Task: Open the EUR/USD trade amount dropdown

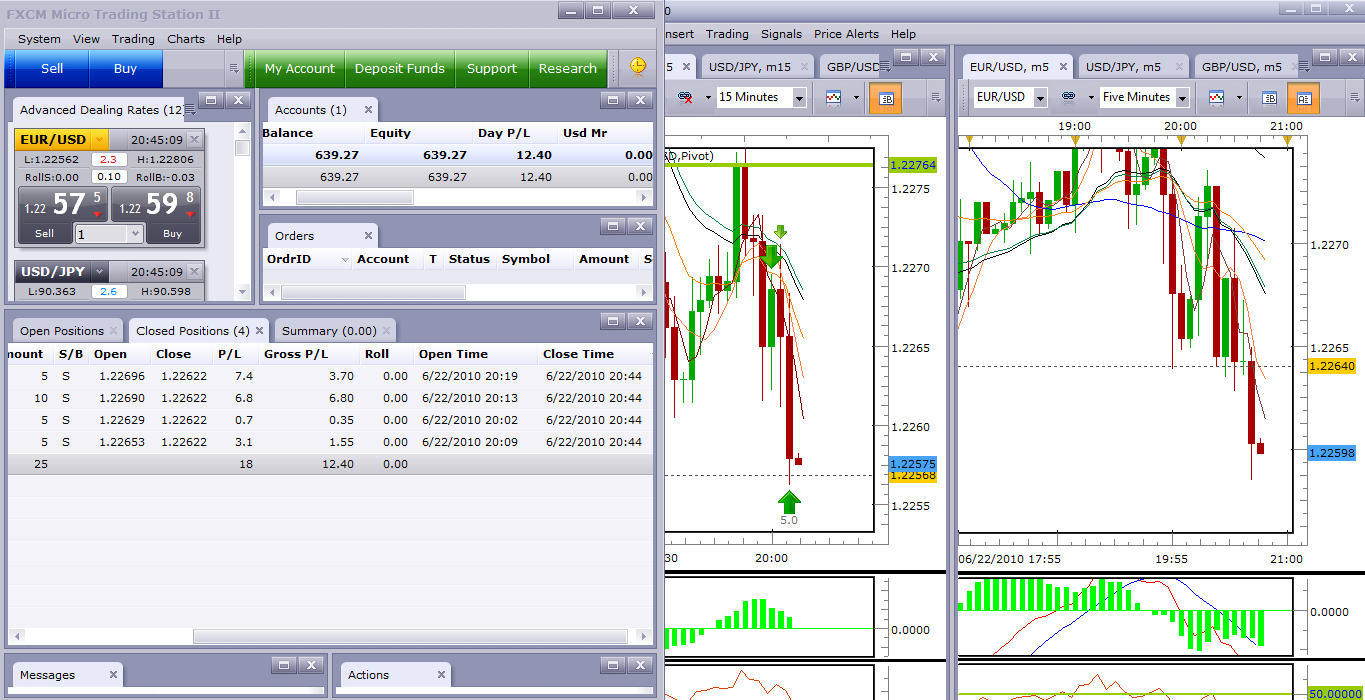Action: (136, 234)
